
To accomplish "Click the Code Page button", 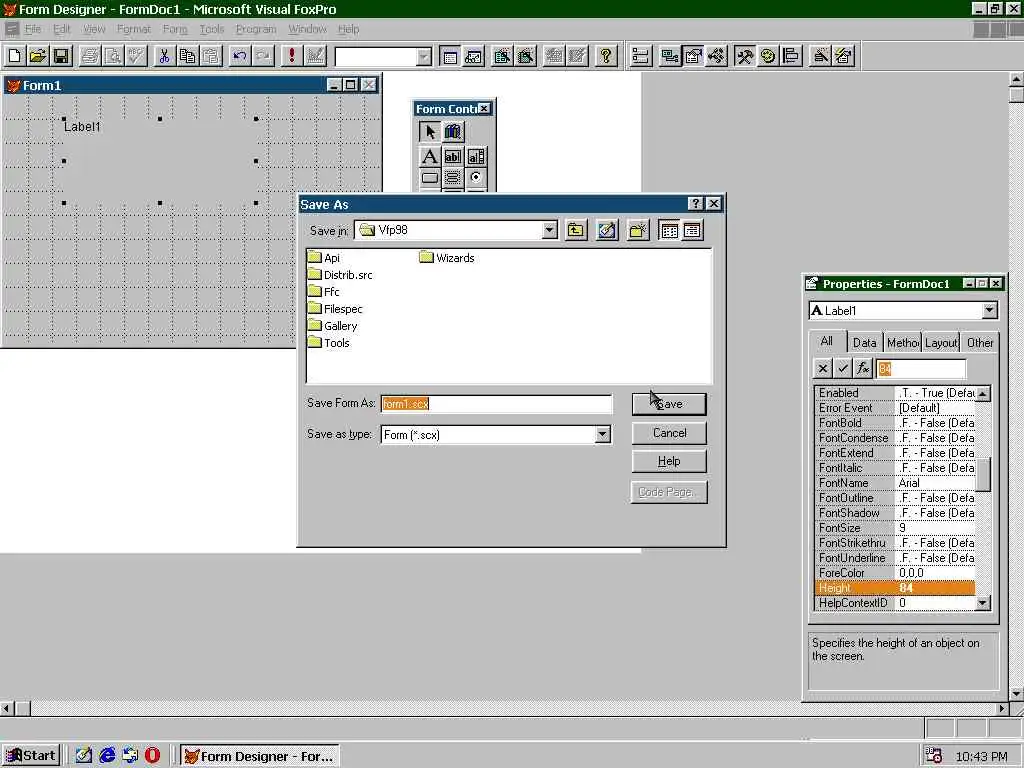I will point(669,492).
